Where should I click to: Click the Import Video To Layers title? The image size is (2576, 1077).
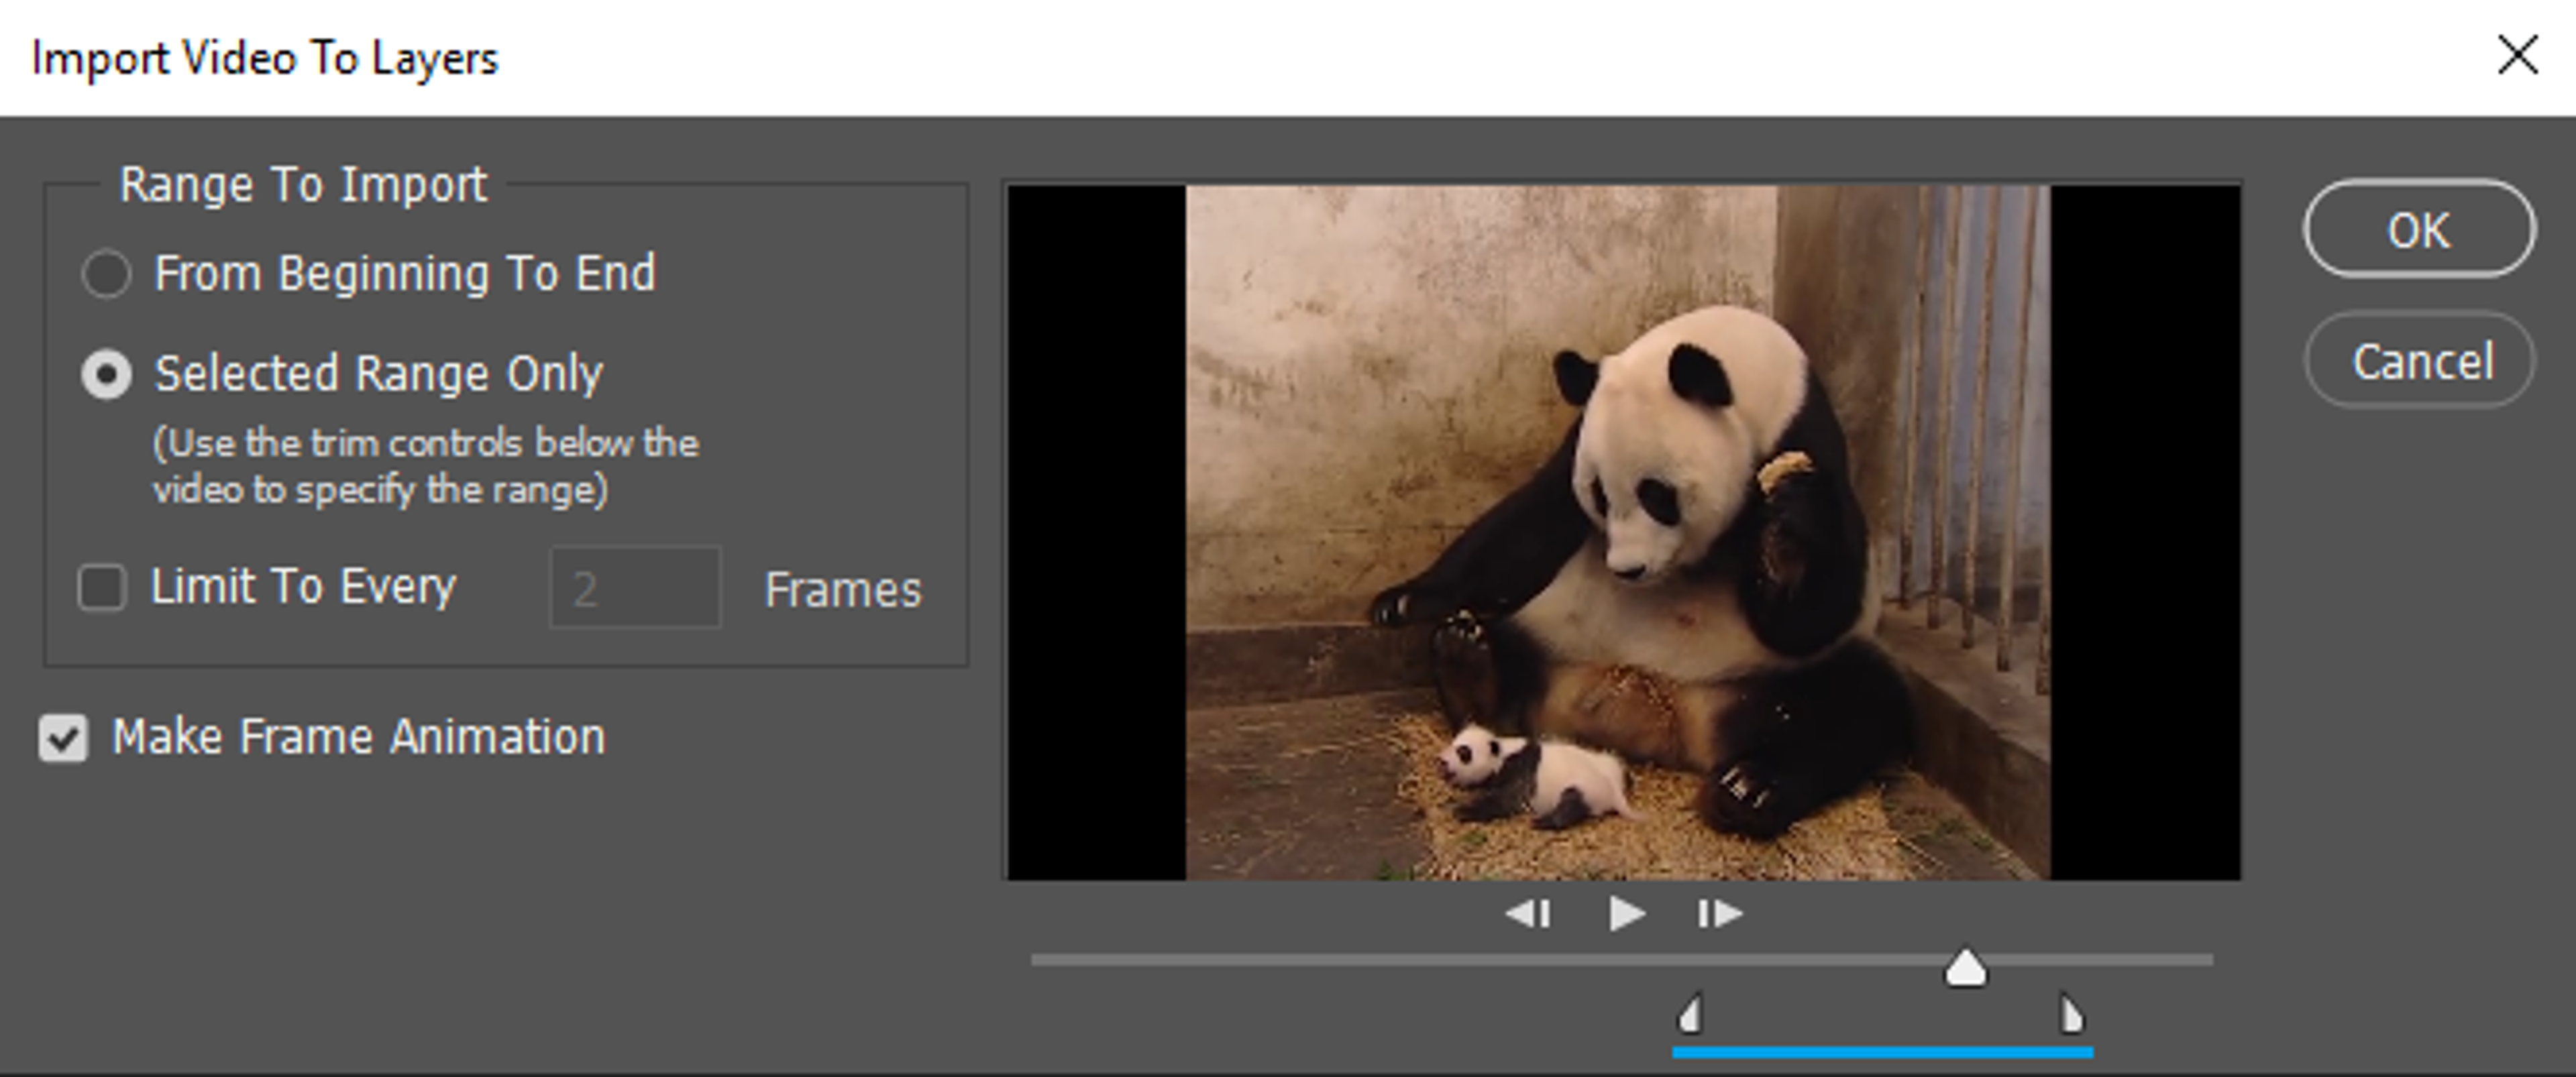(x=265, y=58)
